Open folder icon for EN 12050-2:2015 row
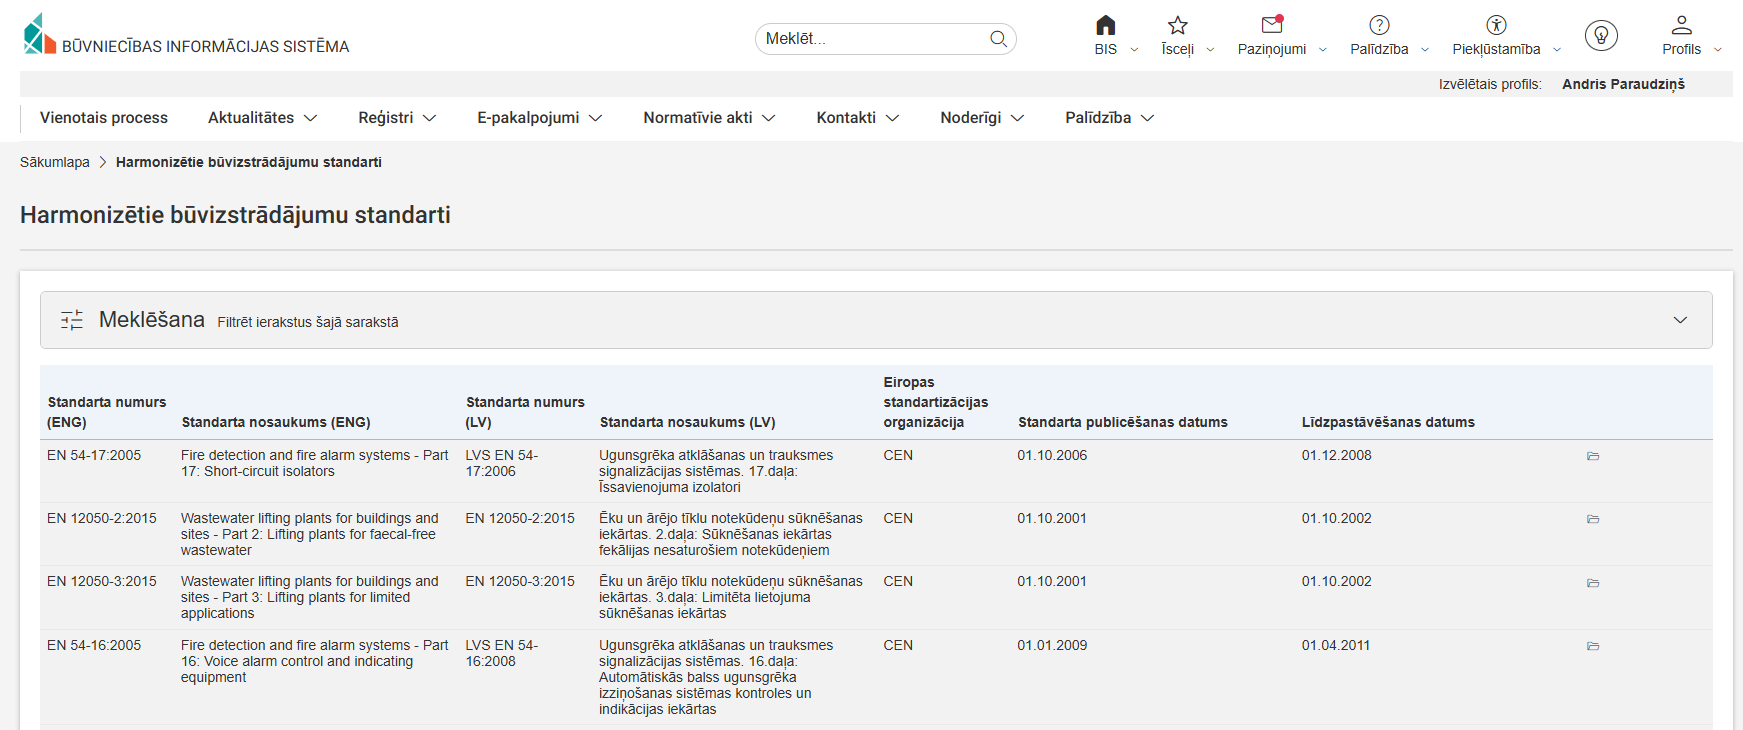This screenshot has width=1743, height=730. tap(1593, 519)
